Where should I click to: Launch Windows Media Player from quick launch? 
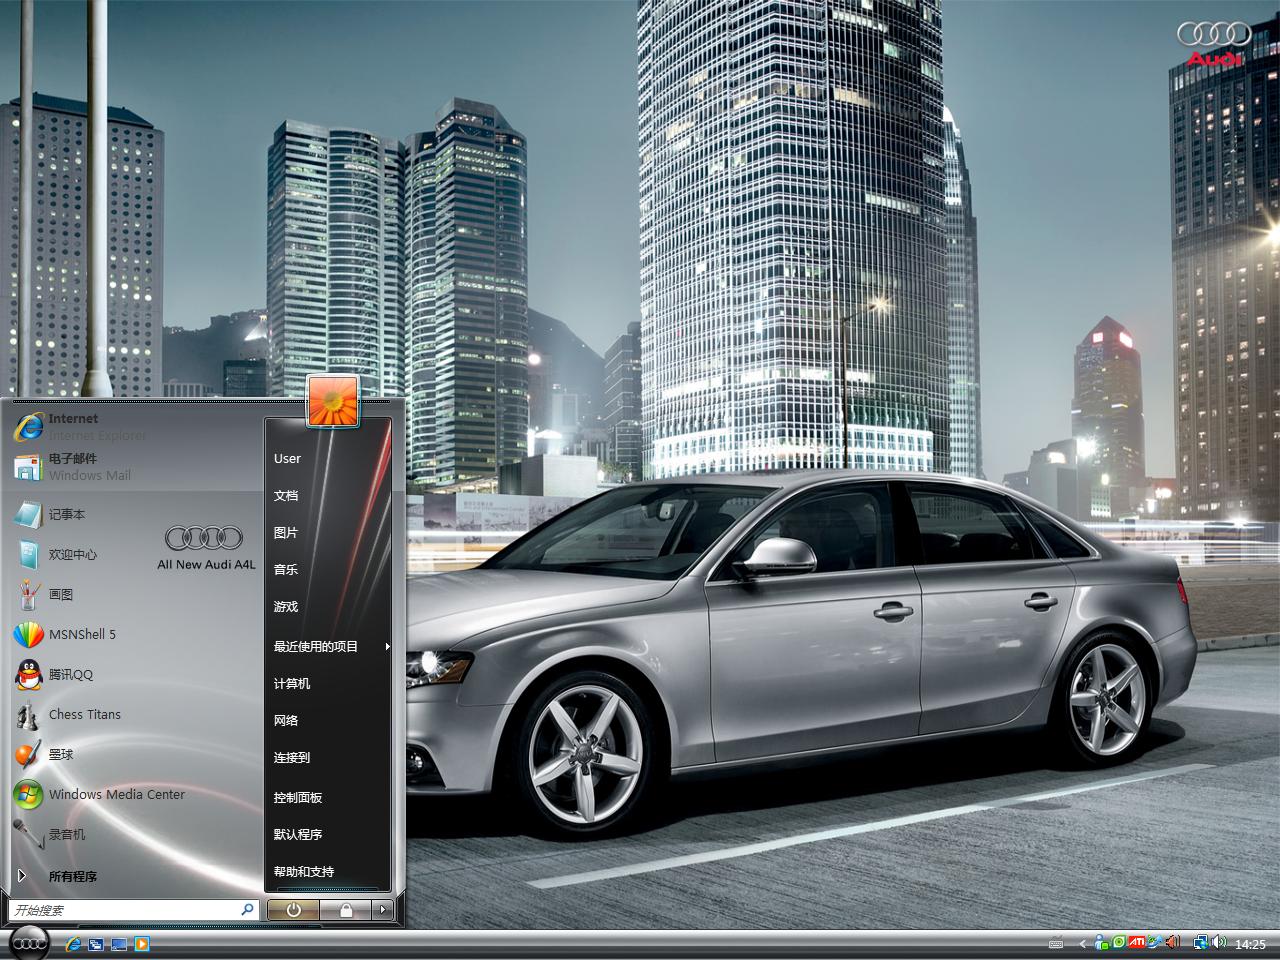[142, 943]
